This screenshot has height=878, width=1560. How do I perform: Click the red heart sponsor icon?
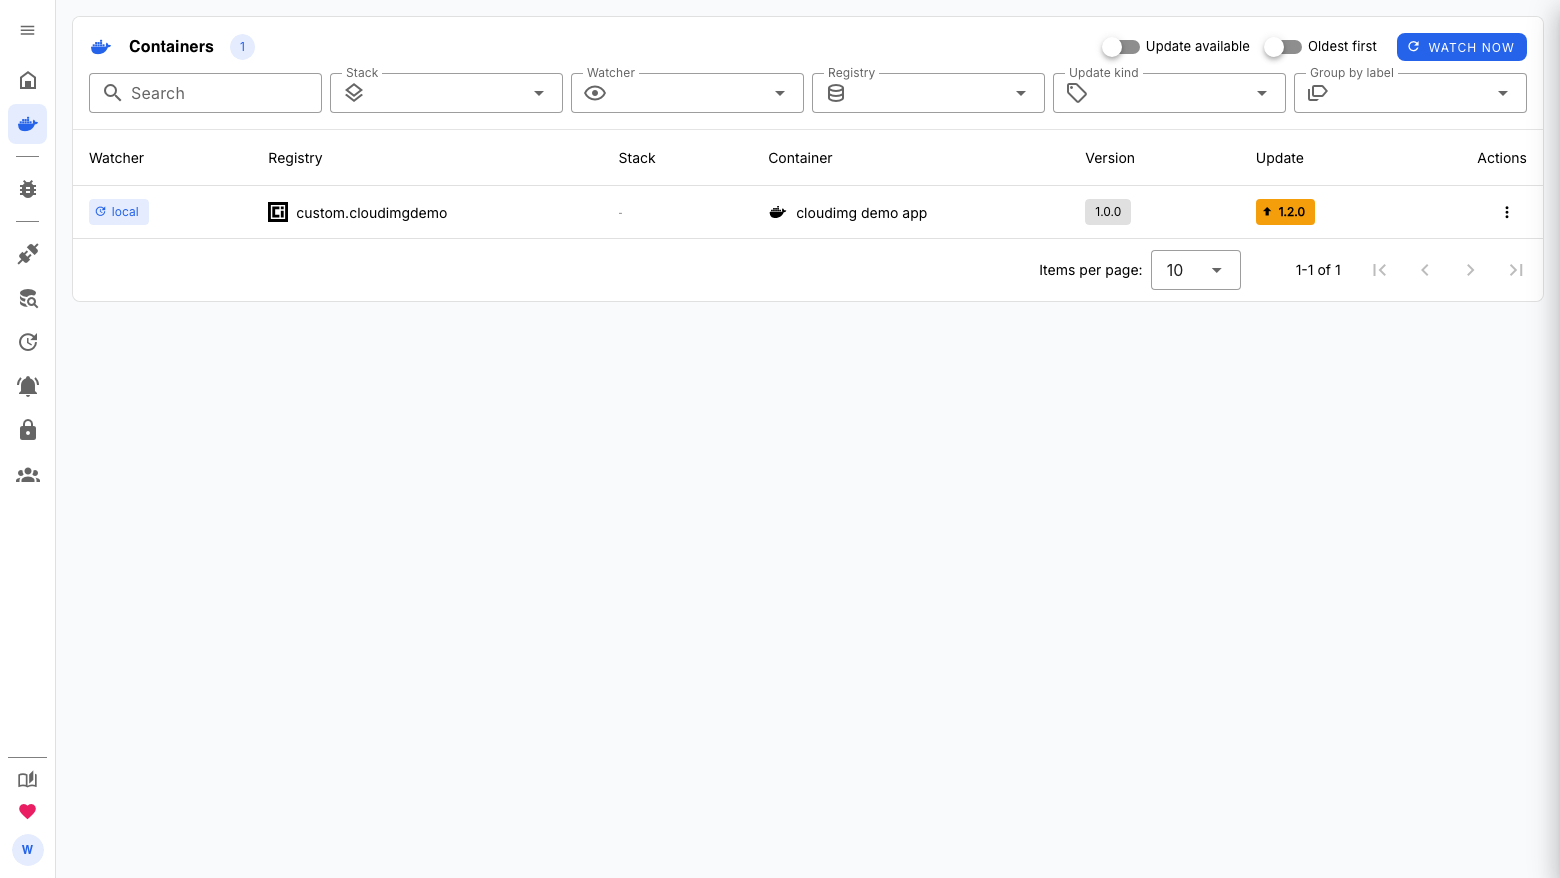click(28, 812)
